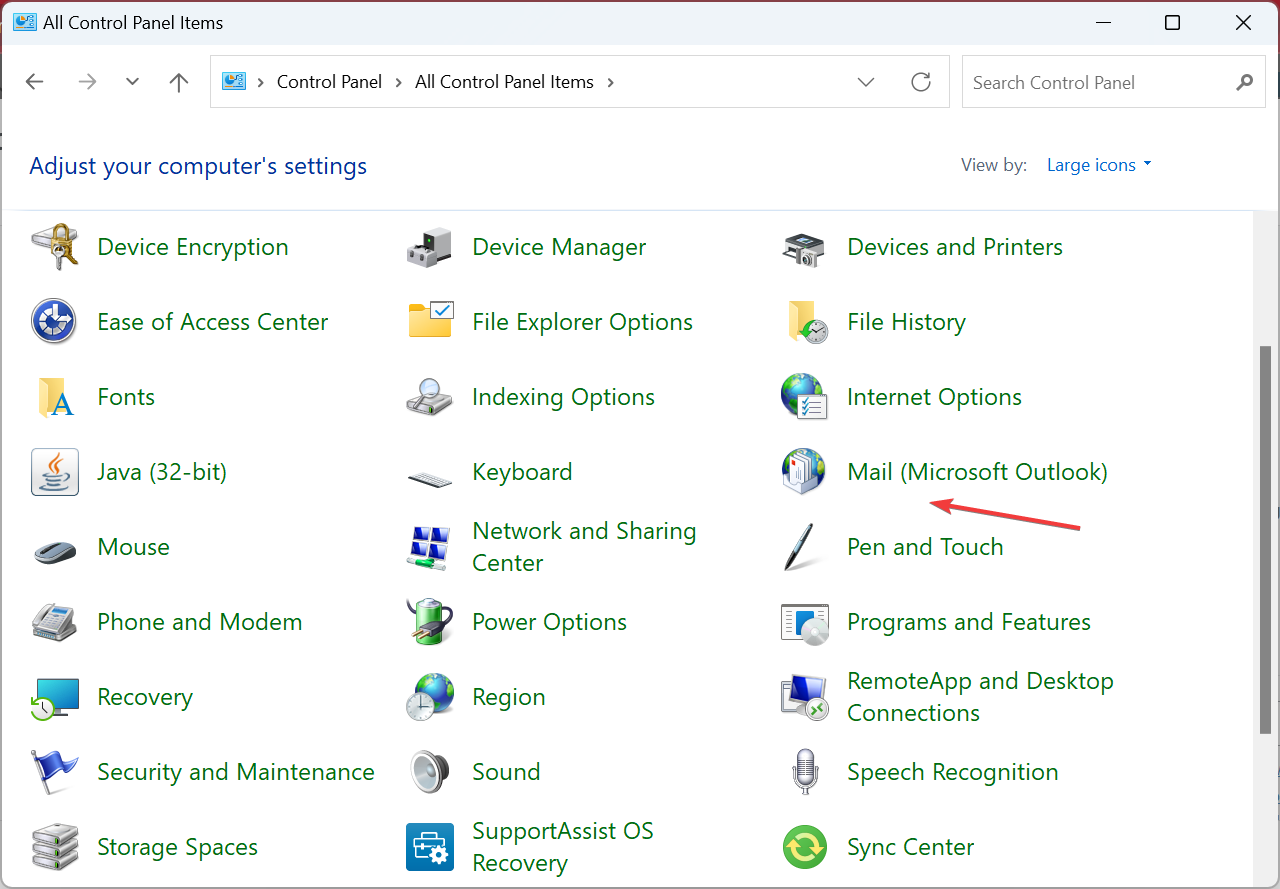
Task: Open the Network and Sharing Center link
Action: 584,547
